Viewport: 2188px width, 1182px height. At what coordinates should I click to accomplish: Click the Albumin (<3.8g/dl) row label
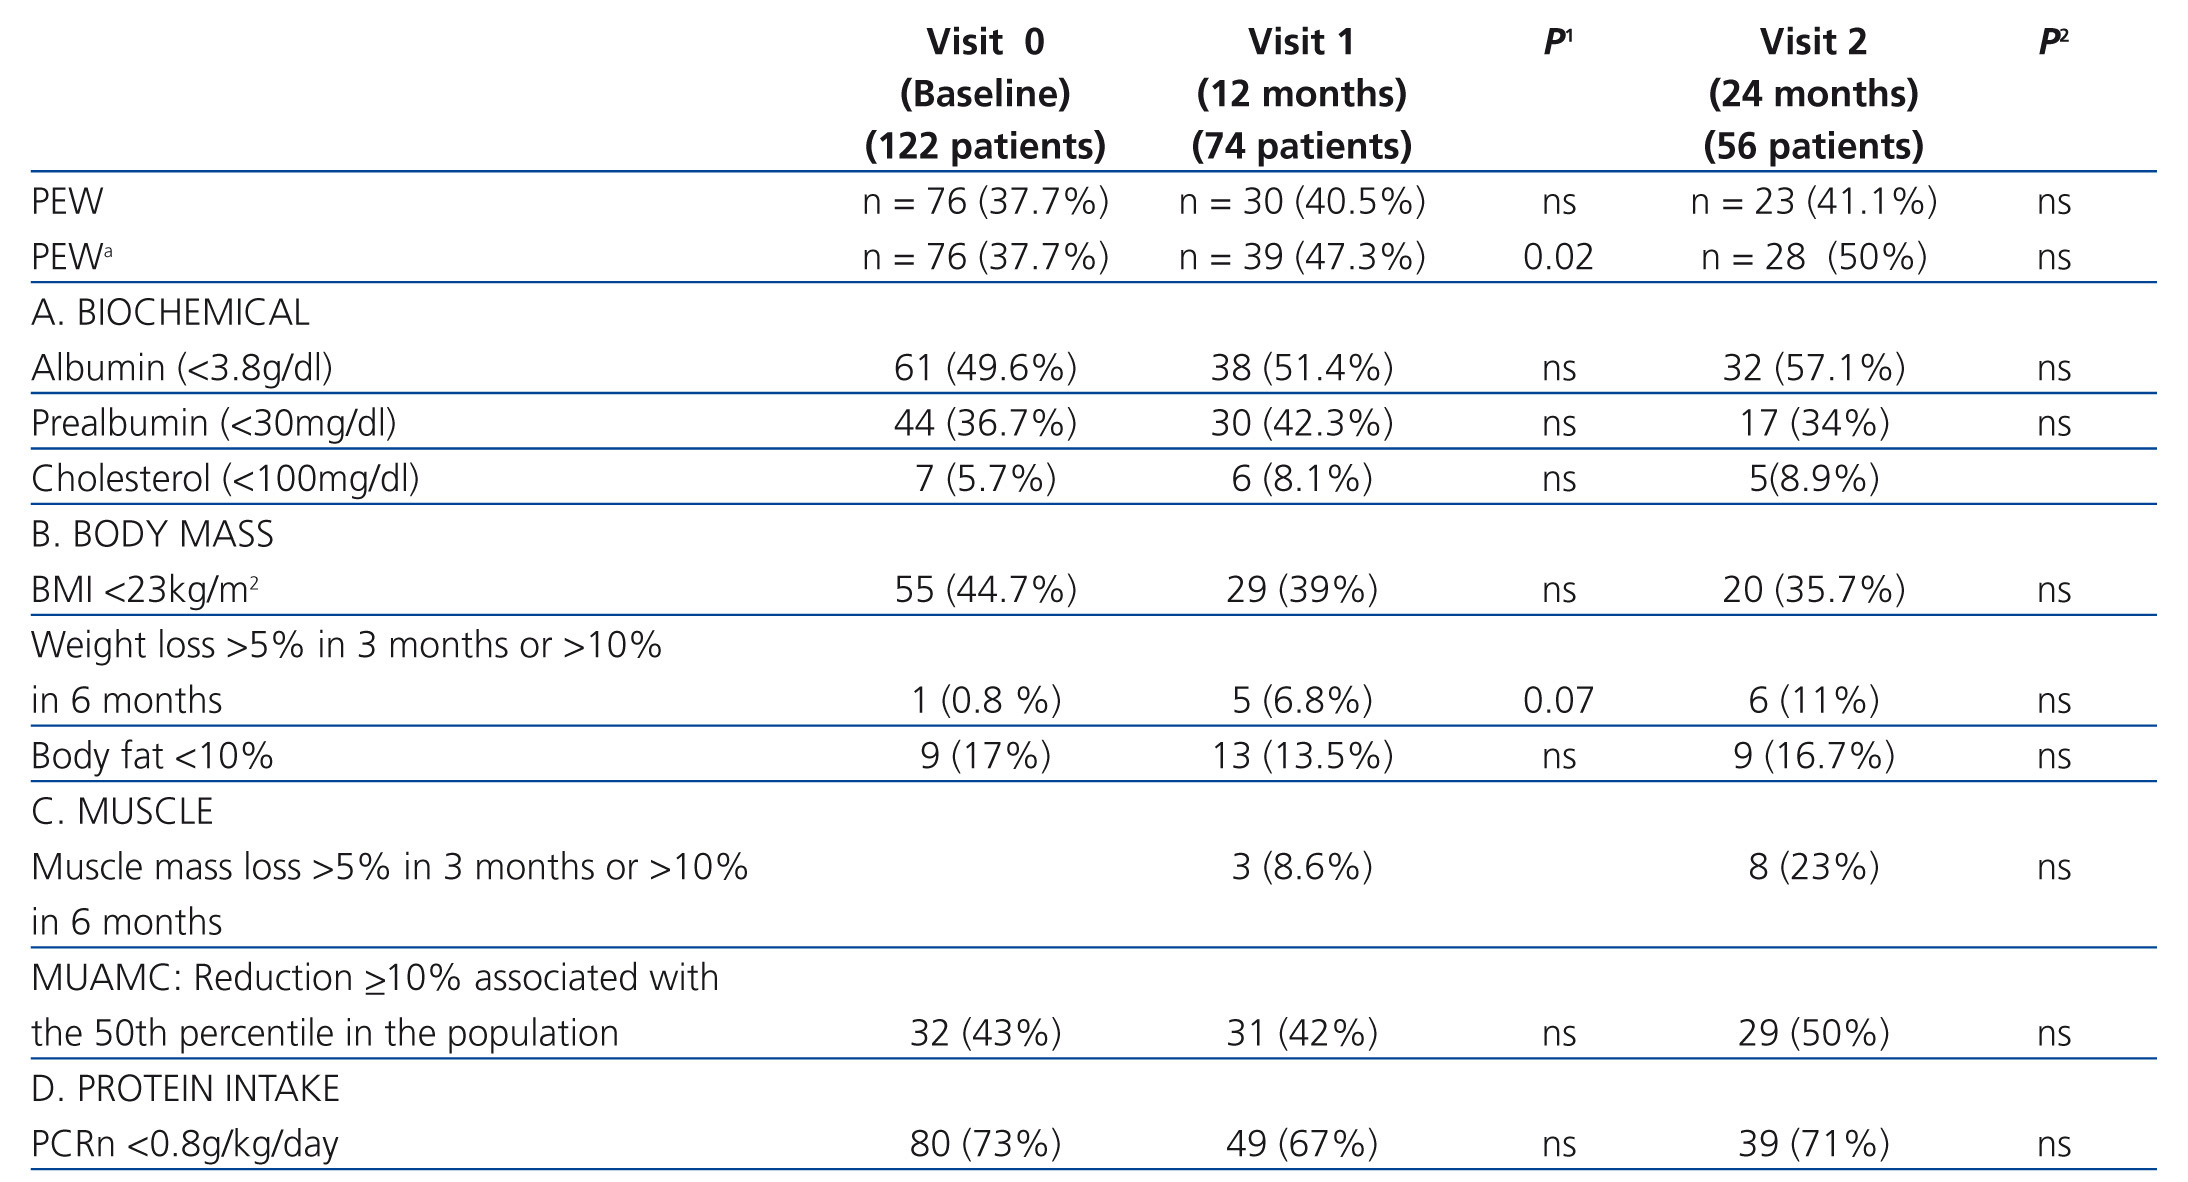click(x=182, y=368)
